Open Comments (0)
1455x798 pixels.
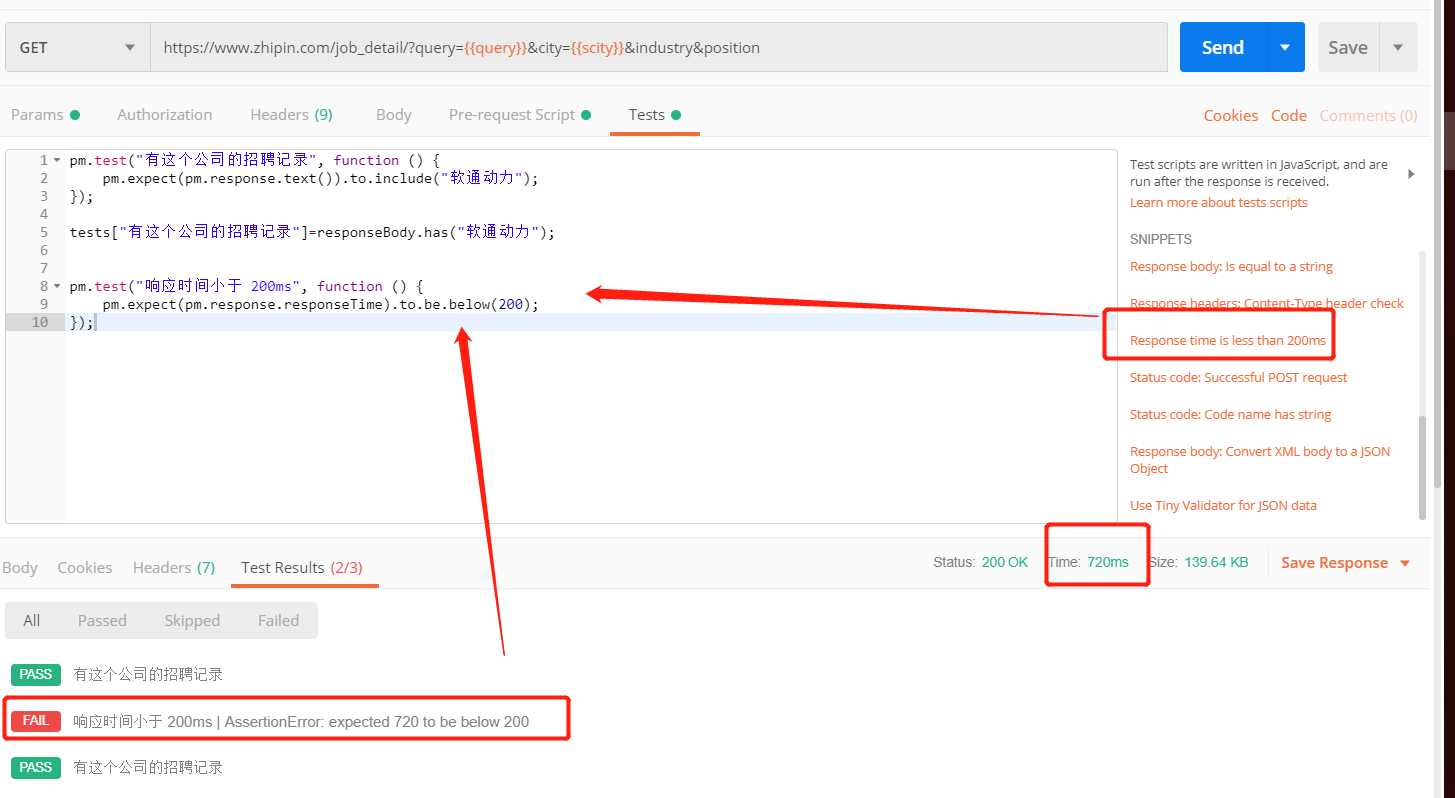click(1368, 116)
